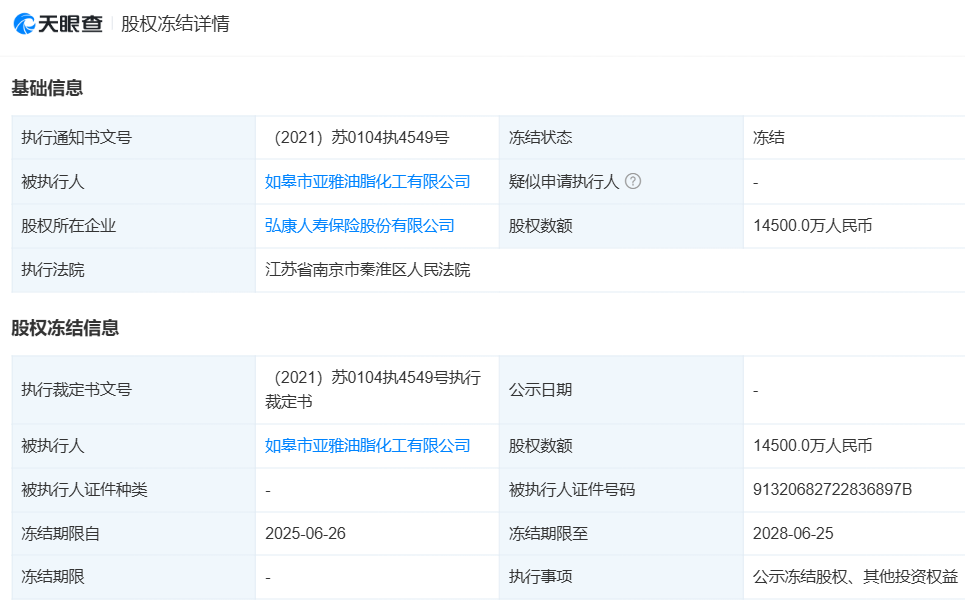The height and width of the screenshot is (600, 965).
Task: Click the 执行法院 label
Action: [x=52, y=270]
